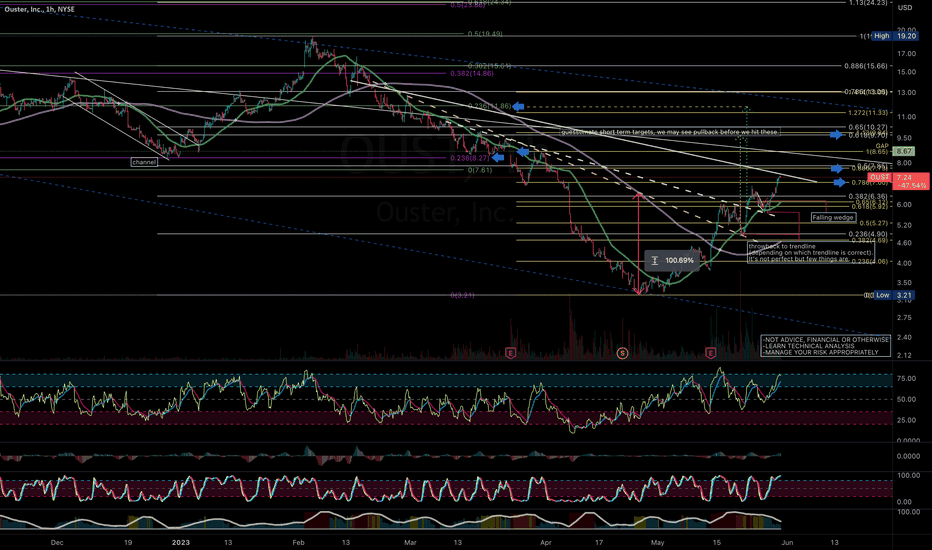Click the 0.236(4.06) Fibonacci label
Viewport: 932px width, 550px height.
(868, 262)
